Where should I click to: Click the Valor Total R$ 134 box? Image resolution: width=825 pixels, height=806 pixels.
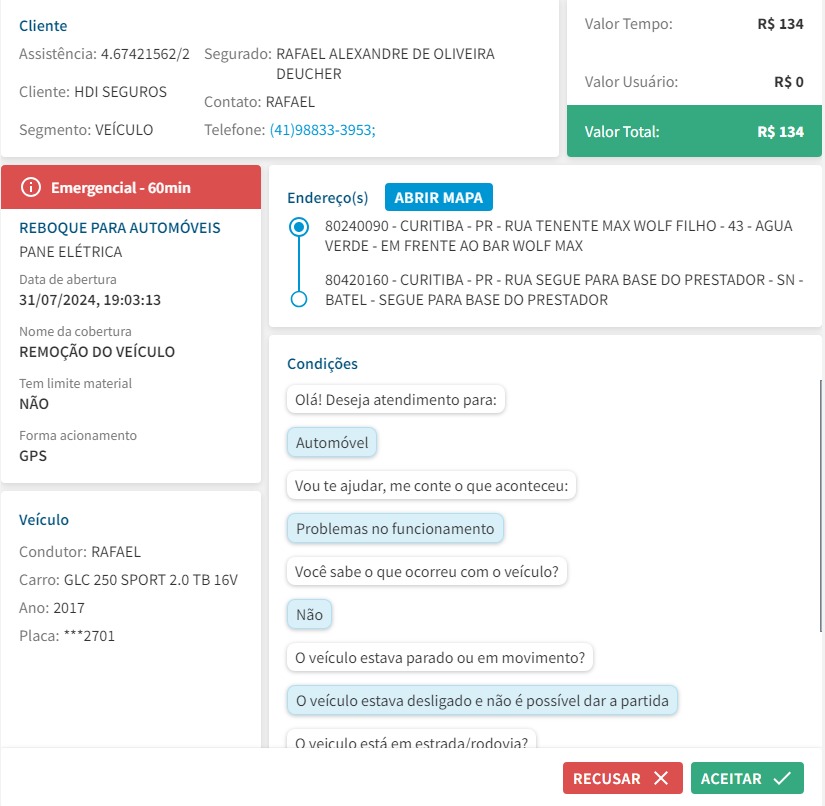pos(694,131)
